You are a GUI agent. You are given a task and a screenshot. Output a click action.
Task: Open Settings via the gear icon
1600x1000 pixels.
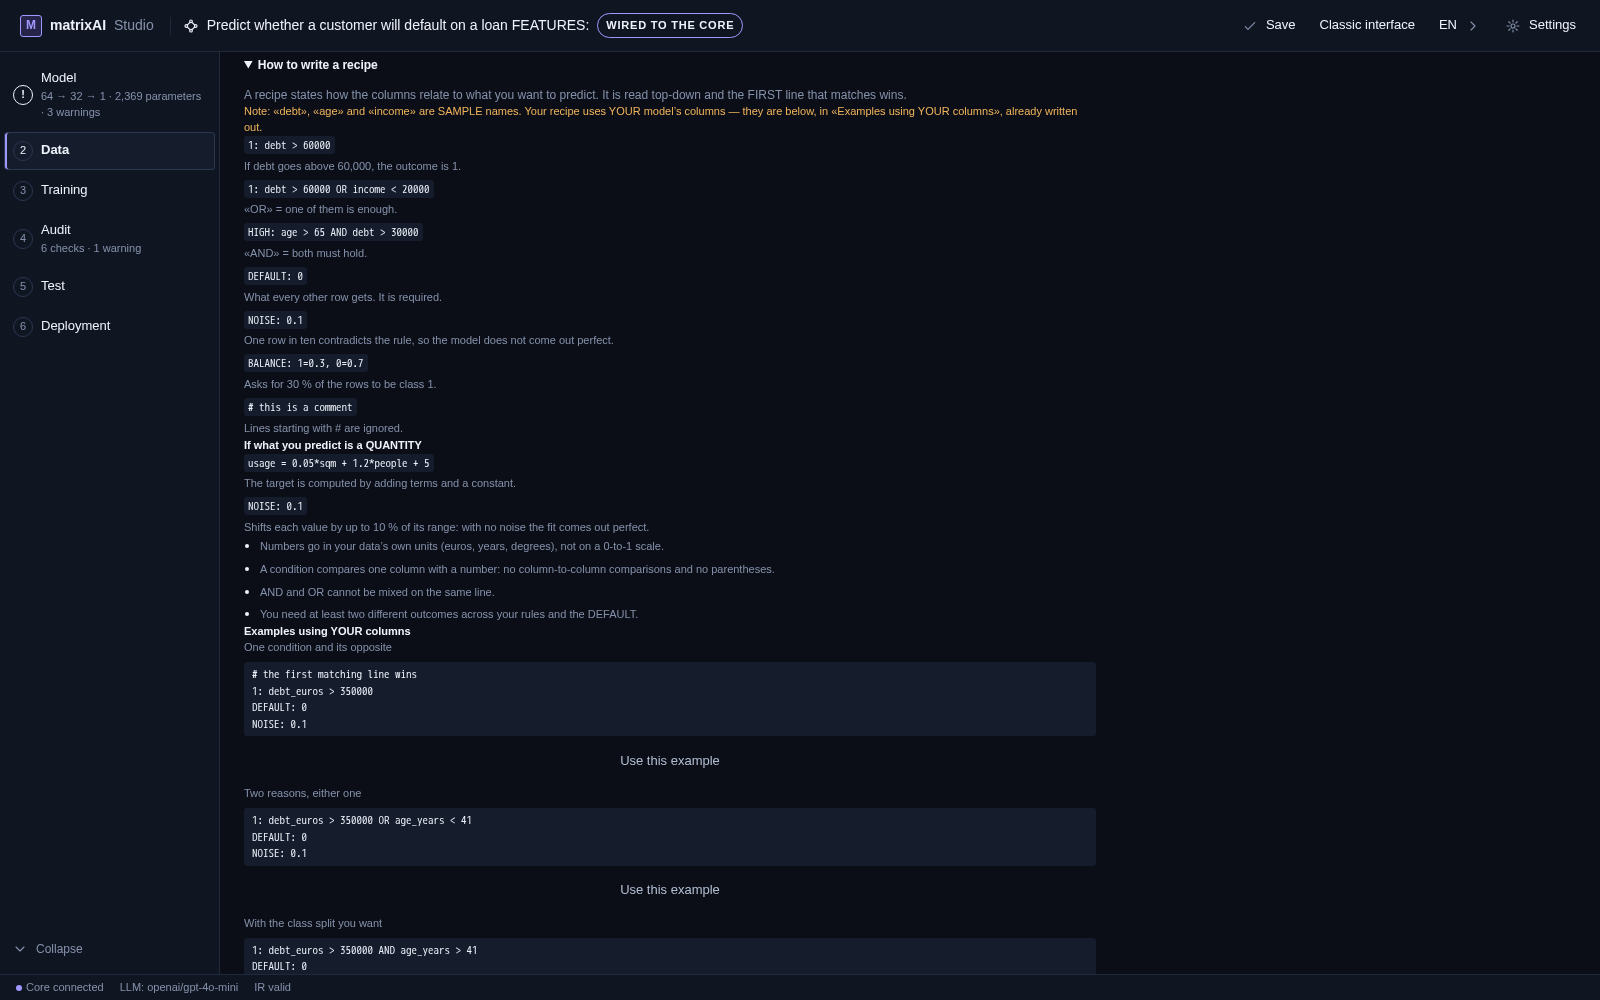(1513, 26)
